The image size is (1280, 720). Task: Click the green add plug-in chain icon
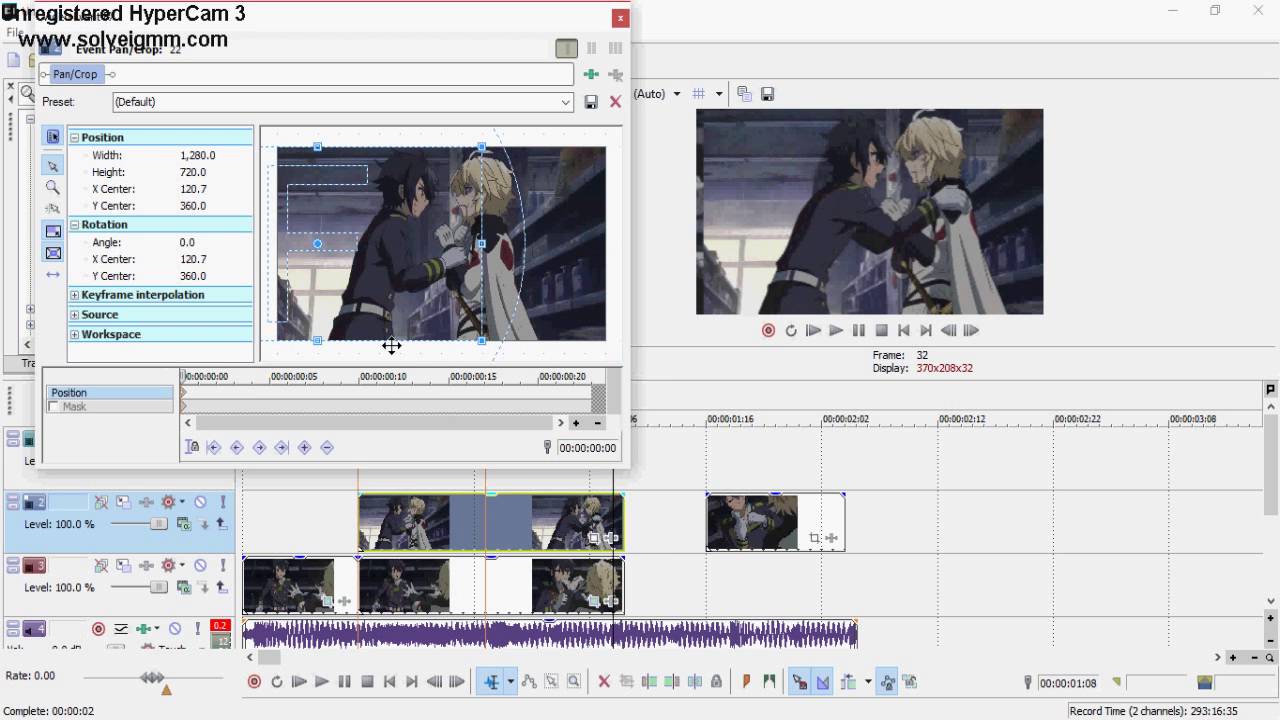pos(591,74)
